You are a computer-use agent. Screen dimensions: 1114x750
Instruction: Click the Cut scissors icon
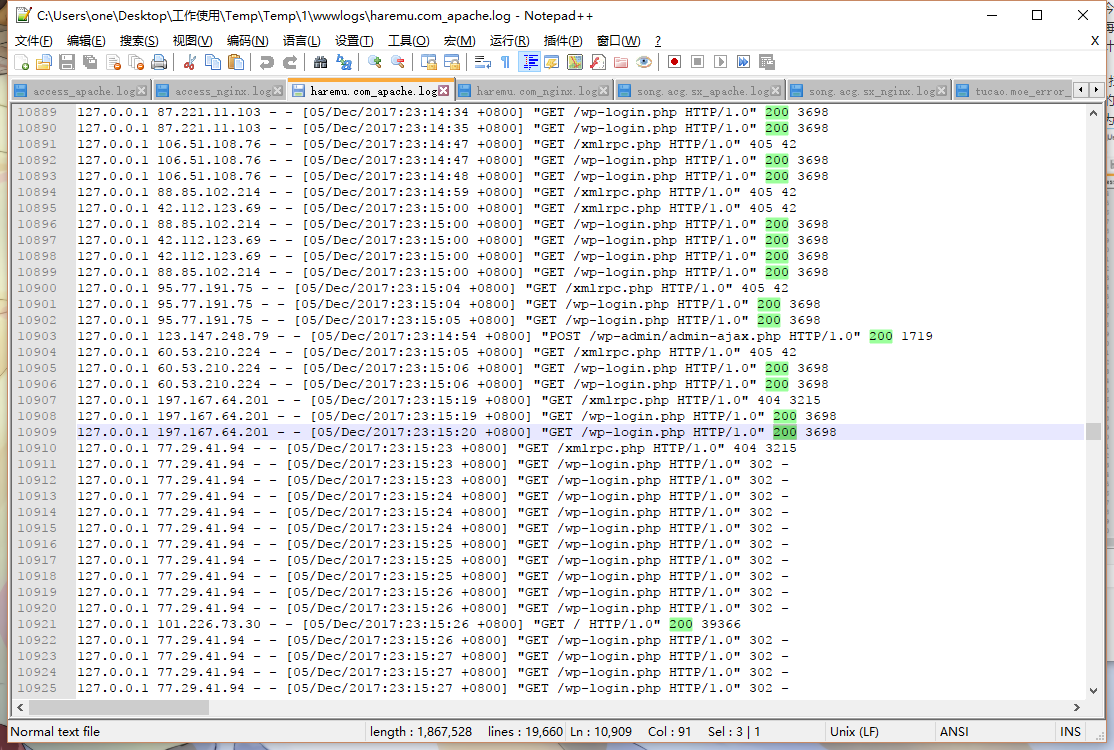pyautogui.click(x=189, y=62)
